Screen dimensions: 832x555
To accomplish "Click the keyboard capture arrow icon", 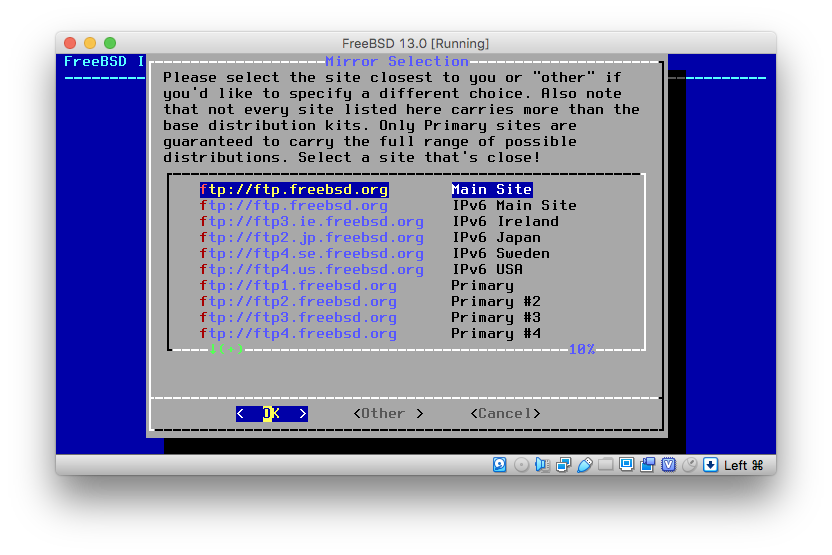I will click(x=710, y=465).
